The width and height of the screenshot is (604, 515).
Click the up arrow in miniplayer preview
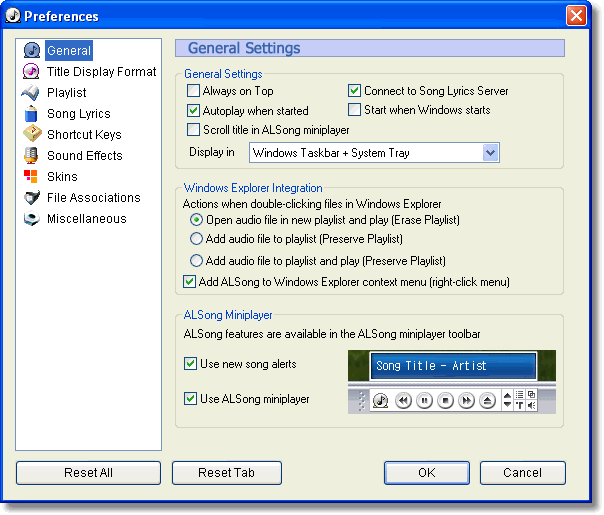tap(507, 396)
